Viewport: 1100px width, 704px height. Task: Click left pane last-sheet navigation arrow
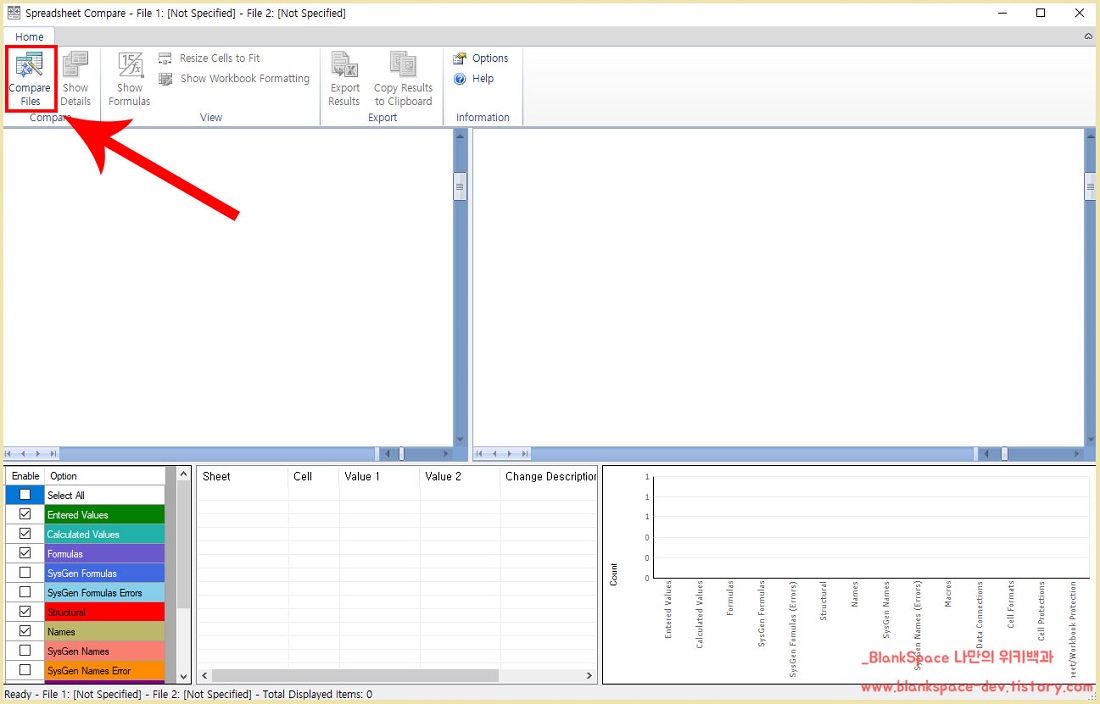click(53, 454)
